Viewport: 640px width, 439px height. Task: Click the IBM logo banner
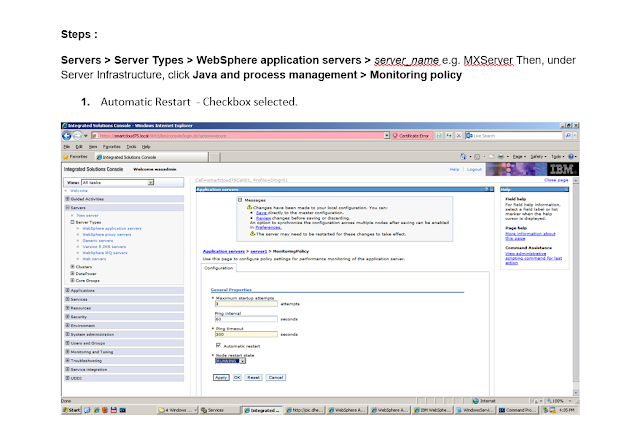click(x=532, y=169)
